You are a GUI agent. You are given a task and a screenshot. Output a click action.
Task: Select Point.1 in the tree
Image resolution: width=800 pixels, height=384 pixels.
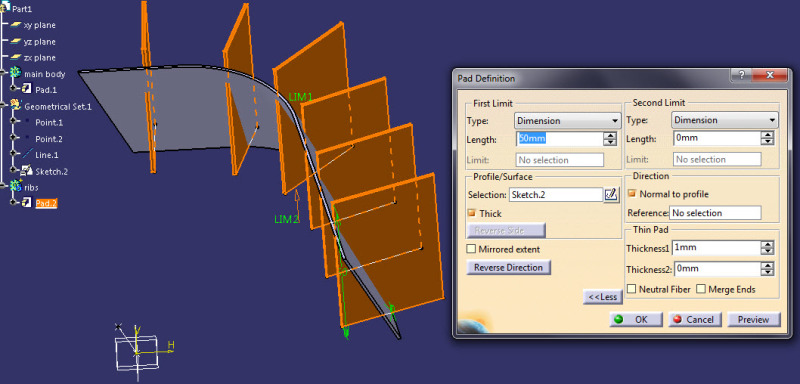[49, 122]
